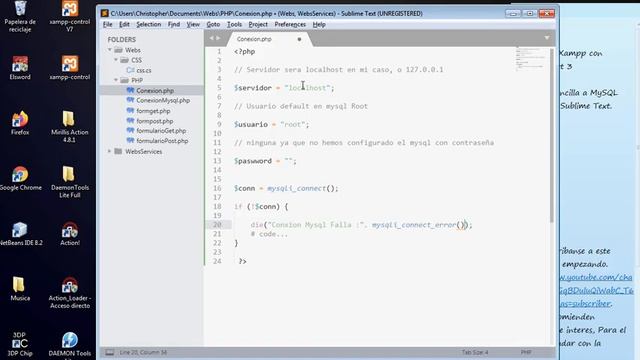Click the $pasword variable on line 13
Screen dimensions: 640x360
253,161
